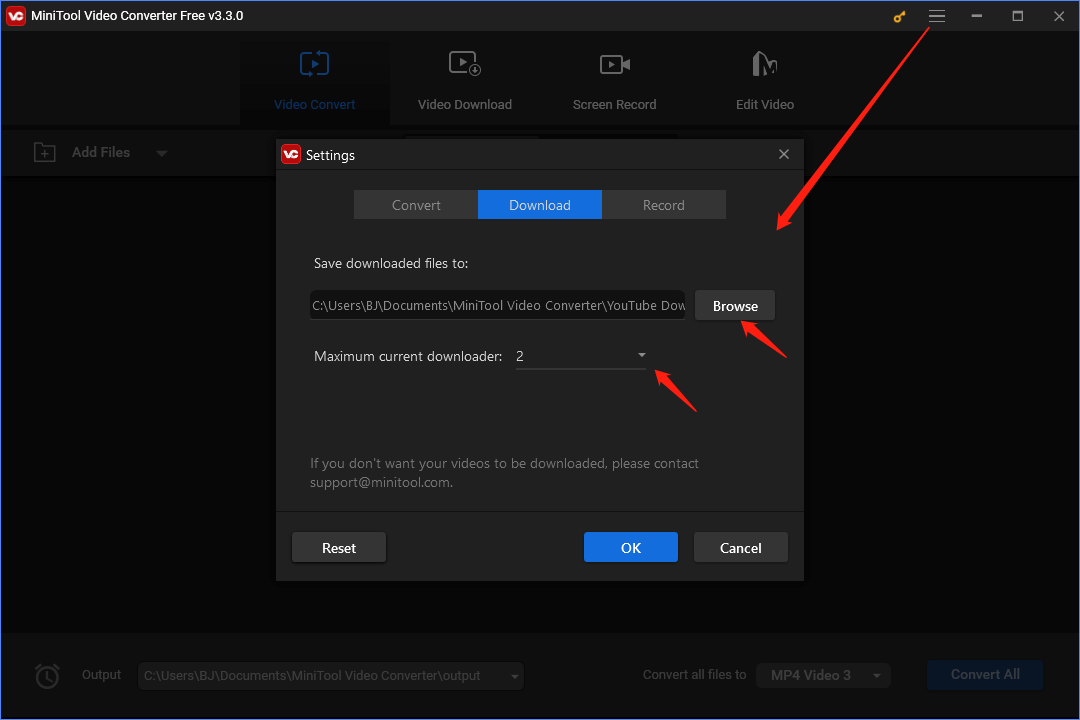Open the hamburger menu in title bar
1080x720 pixels.
point(937,16)
